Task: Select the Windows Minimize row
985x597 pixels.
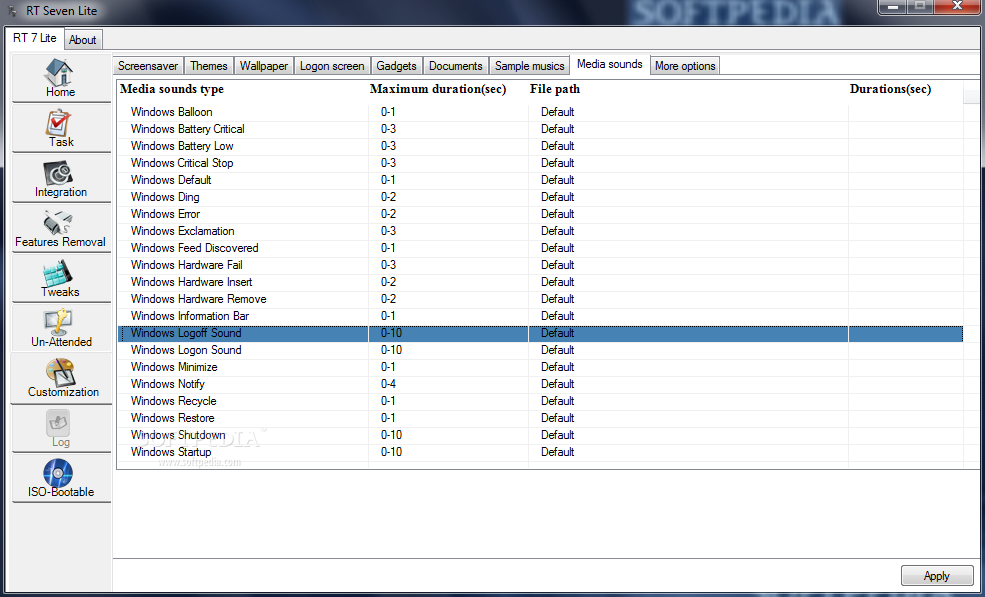Action: click(540, 367)
